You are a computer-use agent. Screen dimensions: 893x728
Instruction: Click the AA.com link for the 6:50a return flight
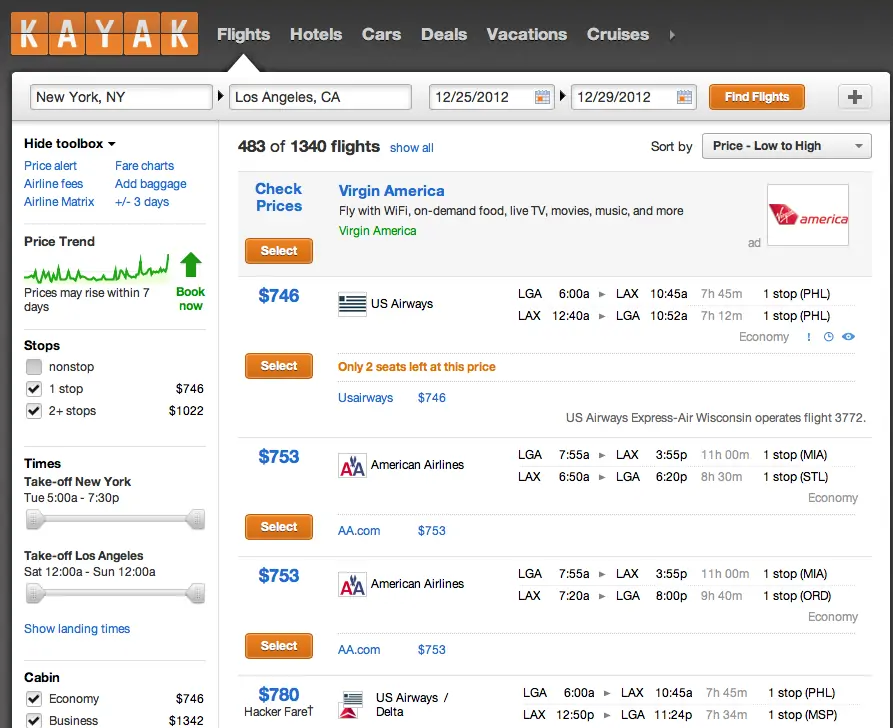click(359, 531)
